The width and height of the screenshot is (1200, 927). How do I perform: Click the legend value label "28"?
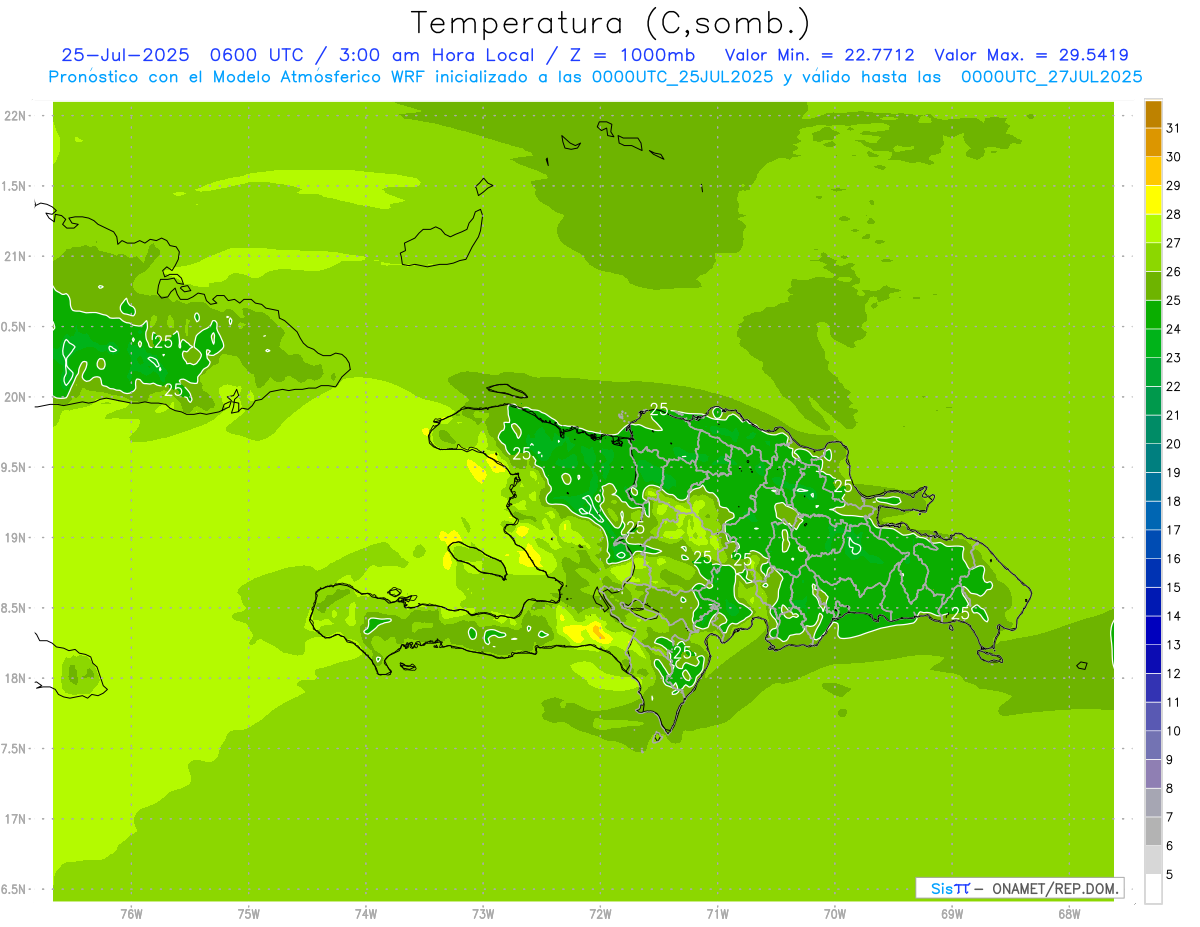1173,214
